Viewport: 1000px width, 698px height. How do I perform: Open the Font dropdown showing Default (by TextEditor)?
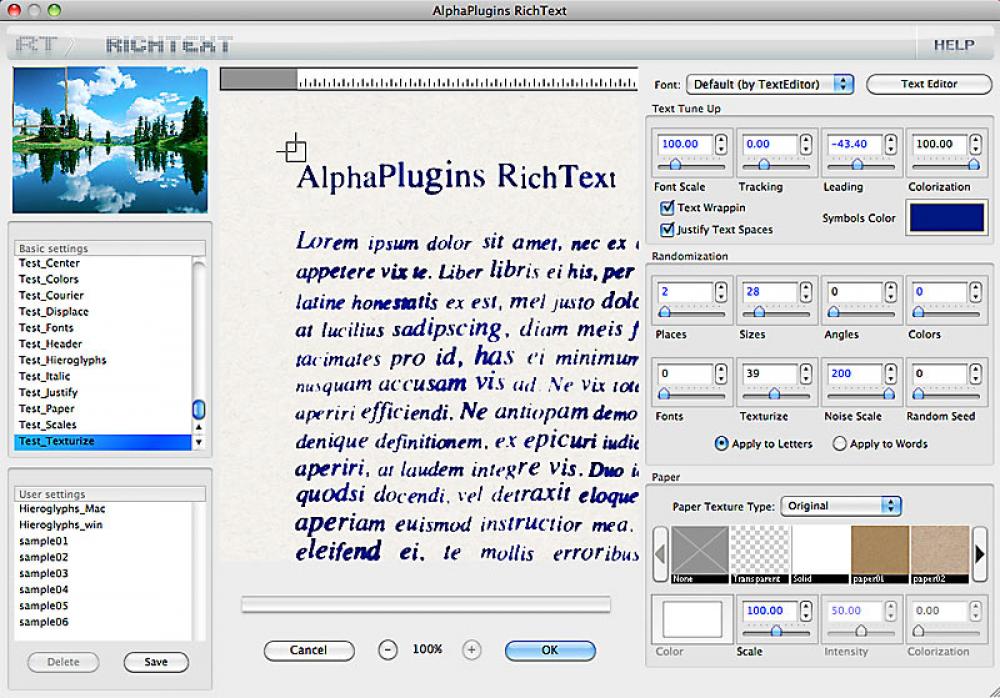tap(770, 84)
